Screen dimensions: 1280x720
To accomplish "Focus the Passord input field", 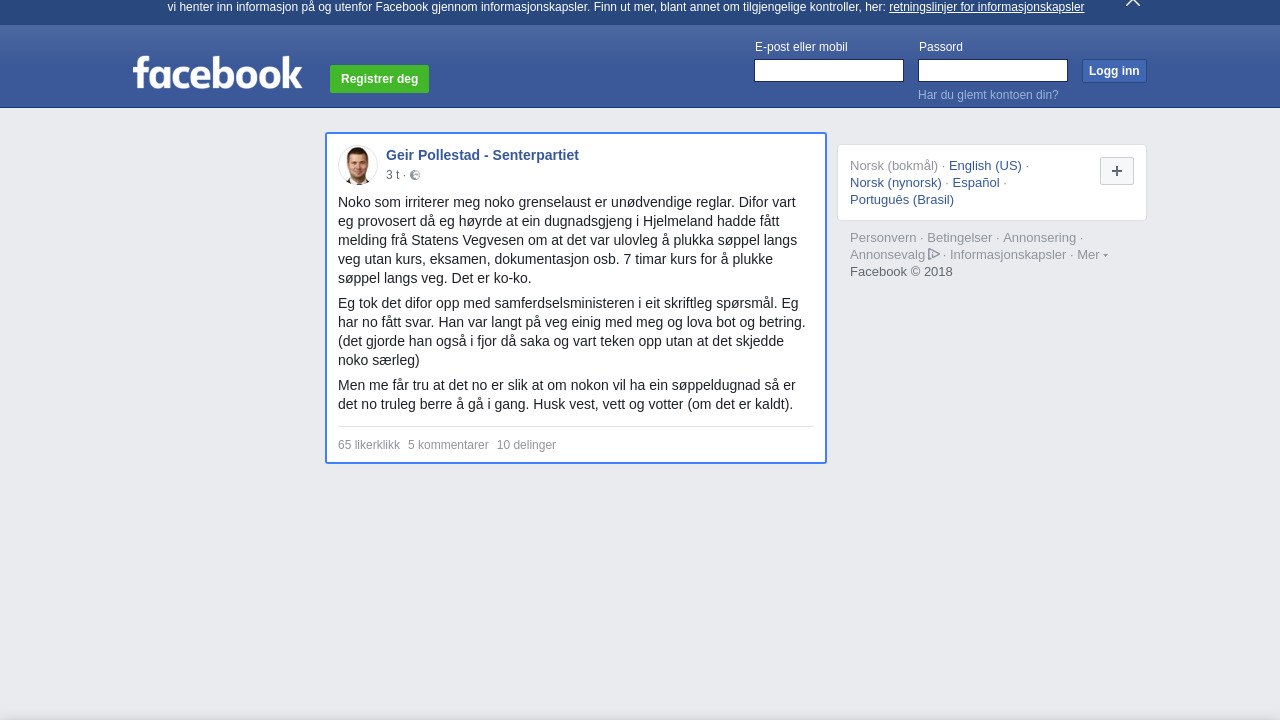I will coord(993,71).
